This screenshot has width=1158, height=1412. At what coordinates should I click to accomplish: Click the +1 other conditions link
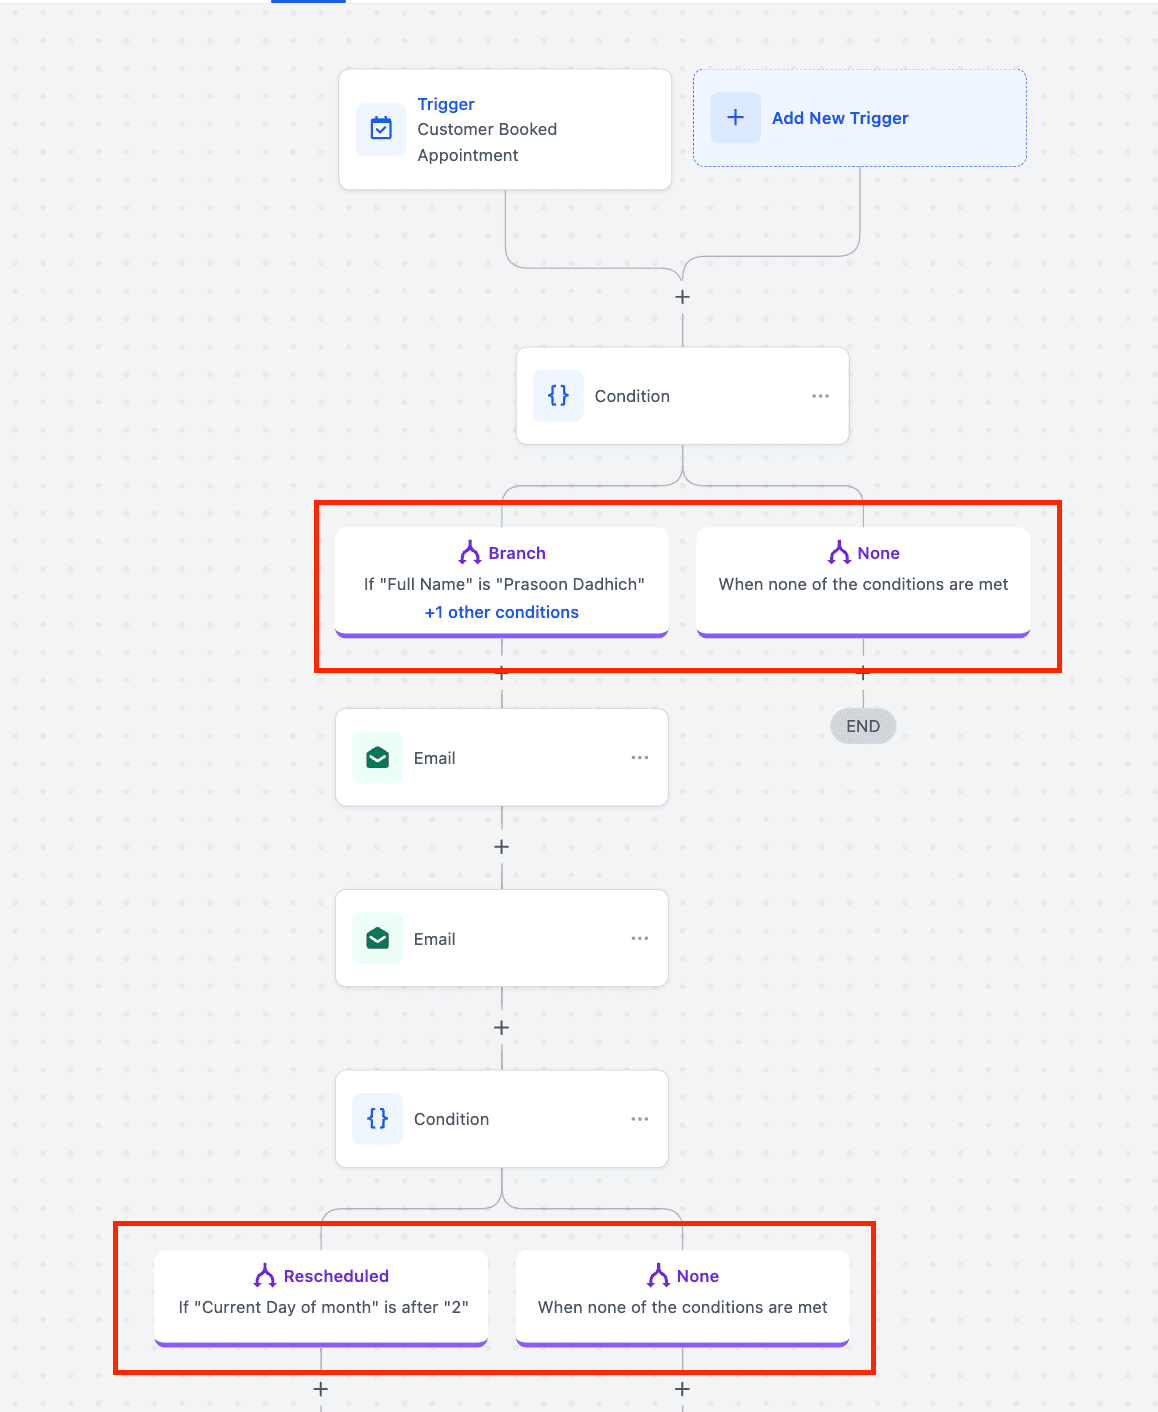(x=502, y=612)
